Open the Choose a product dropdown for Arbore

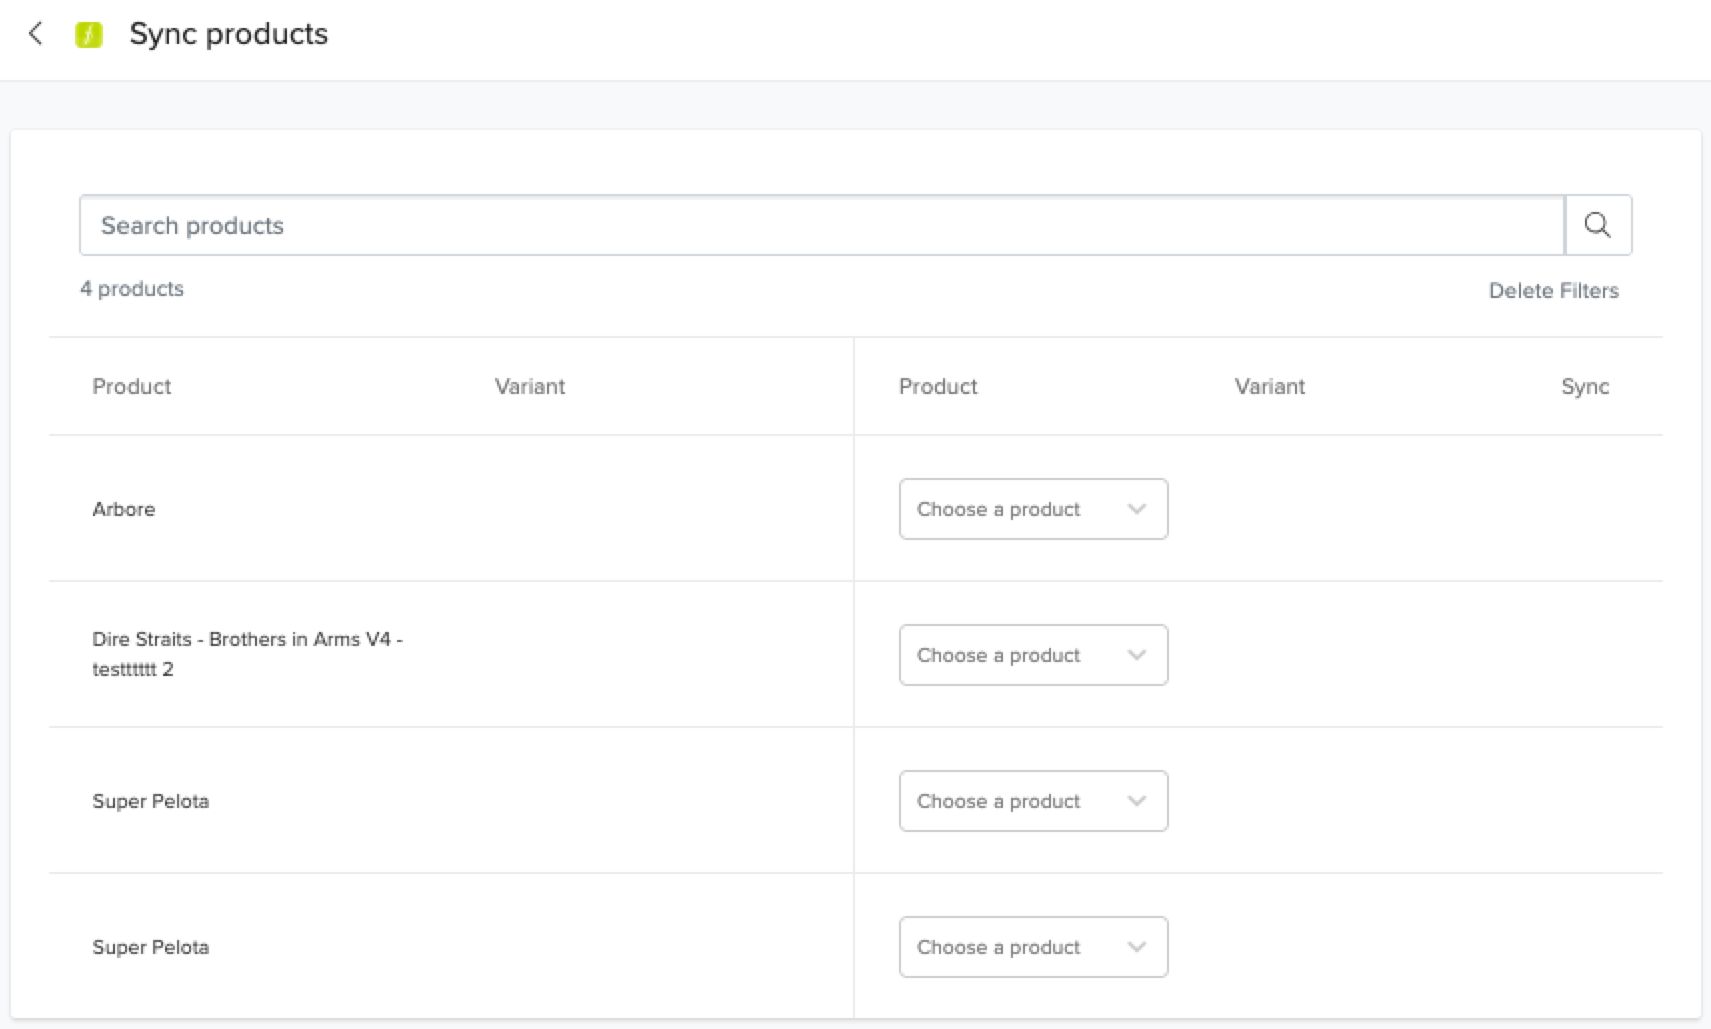click(x=1033, y=509)
